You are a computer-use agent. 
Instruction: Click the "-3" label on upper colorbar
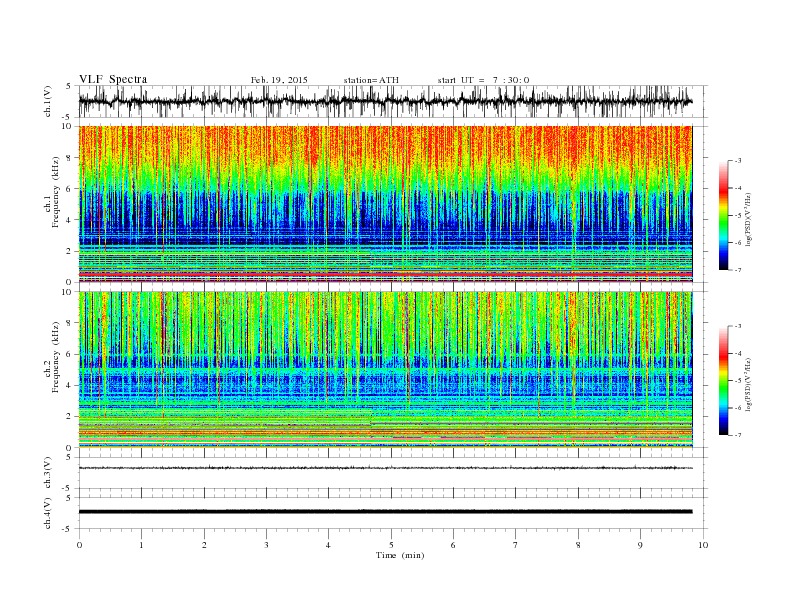[737, 161]
